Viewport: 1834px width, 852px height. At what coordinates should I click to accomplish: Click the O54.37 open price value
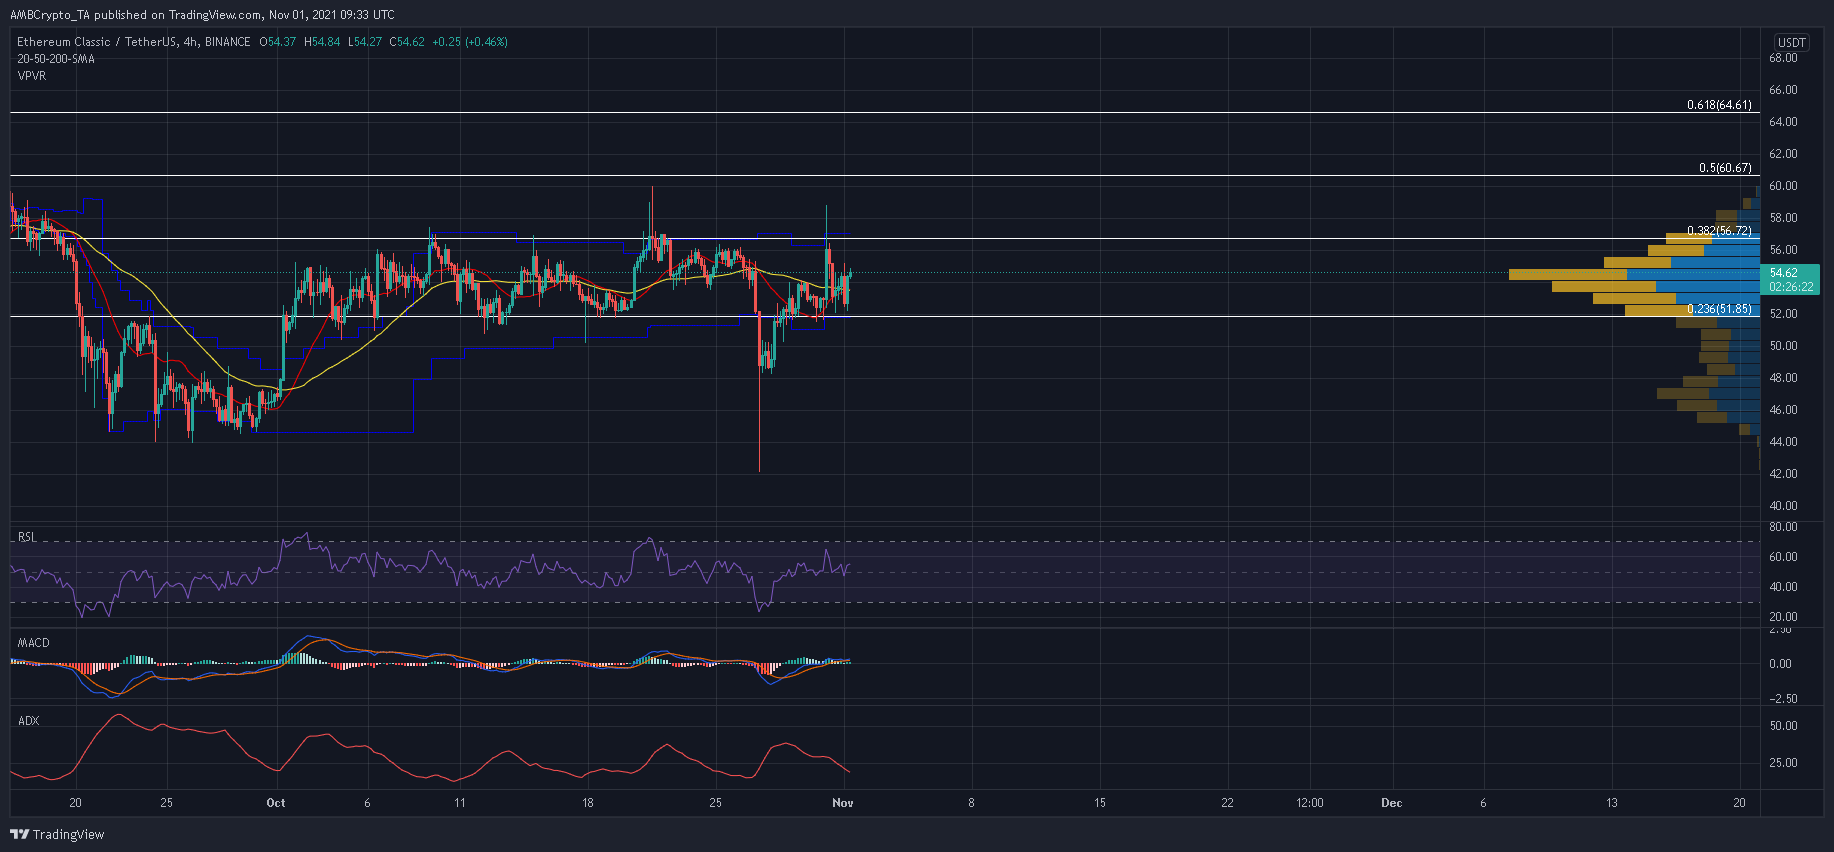click(x=278, y=42)
